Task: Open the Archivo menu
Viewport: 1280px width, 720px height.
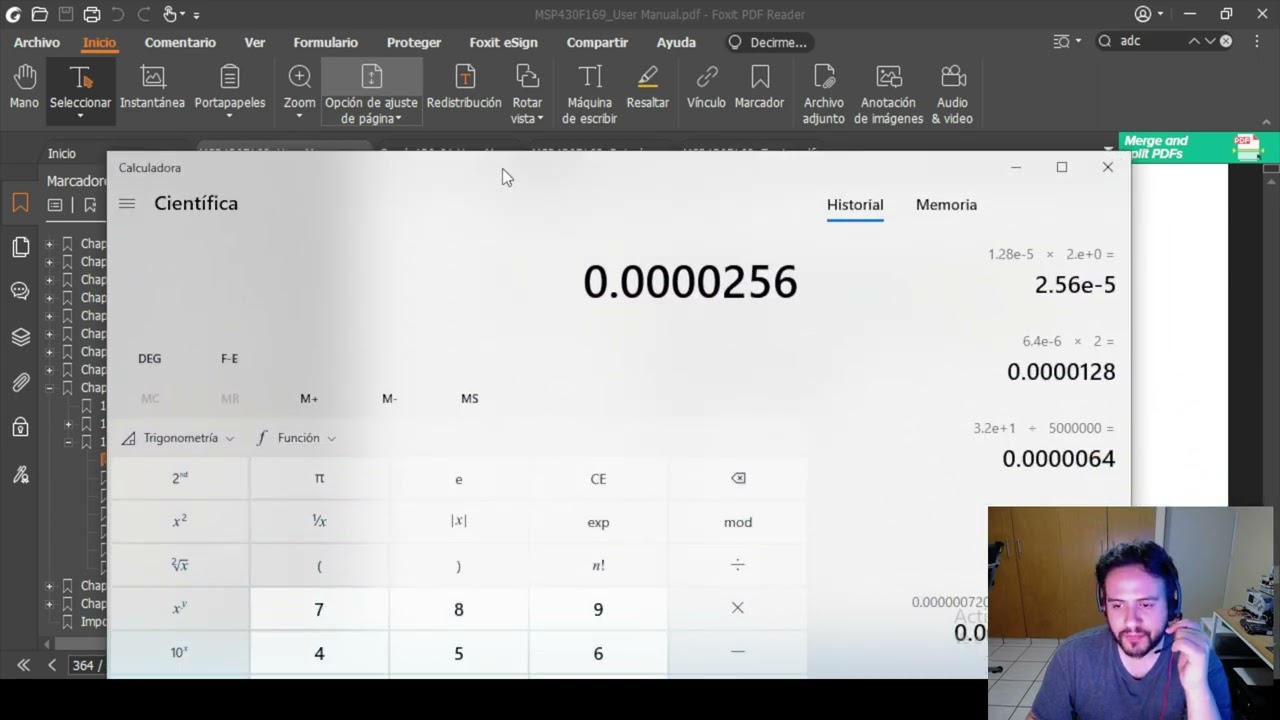Action: [x=37, y=42]
